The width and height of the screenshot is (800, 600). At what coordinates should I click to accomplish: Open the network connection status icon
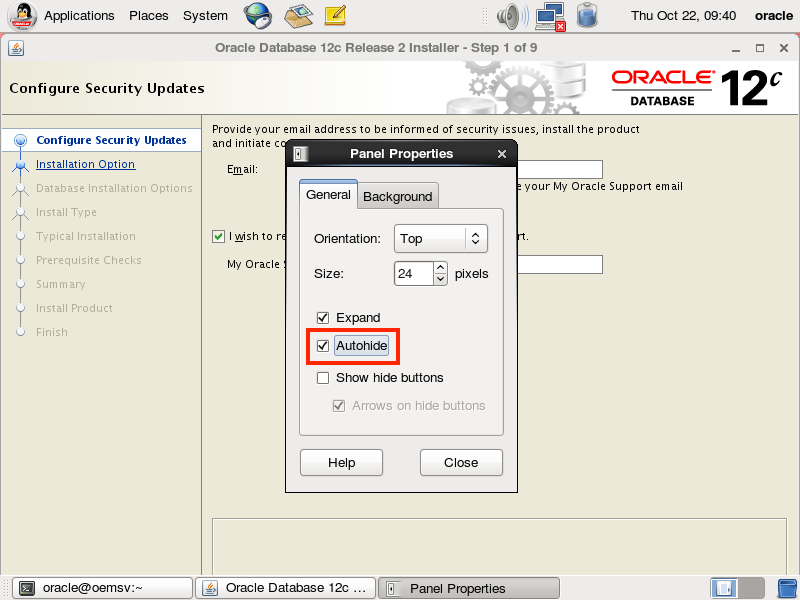pyautogui.click(x=550, y=16)
